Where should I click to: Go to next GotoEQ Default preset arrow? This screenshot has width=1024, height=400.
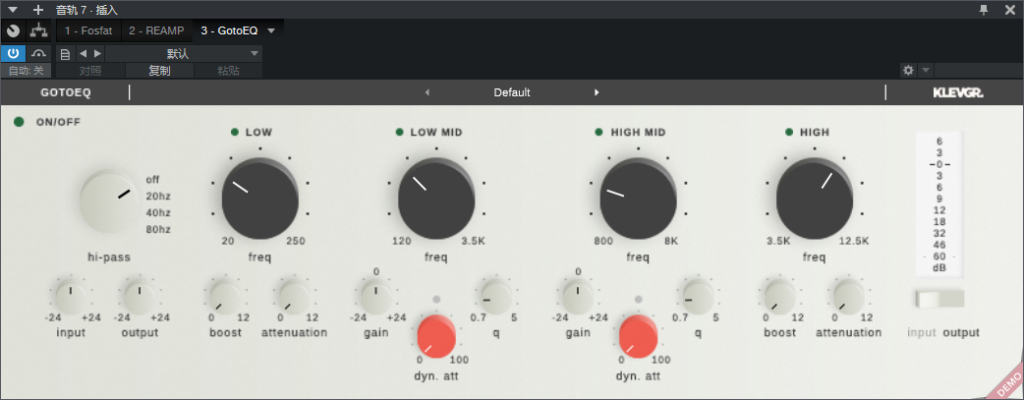coord(596,93)
